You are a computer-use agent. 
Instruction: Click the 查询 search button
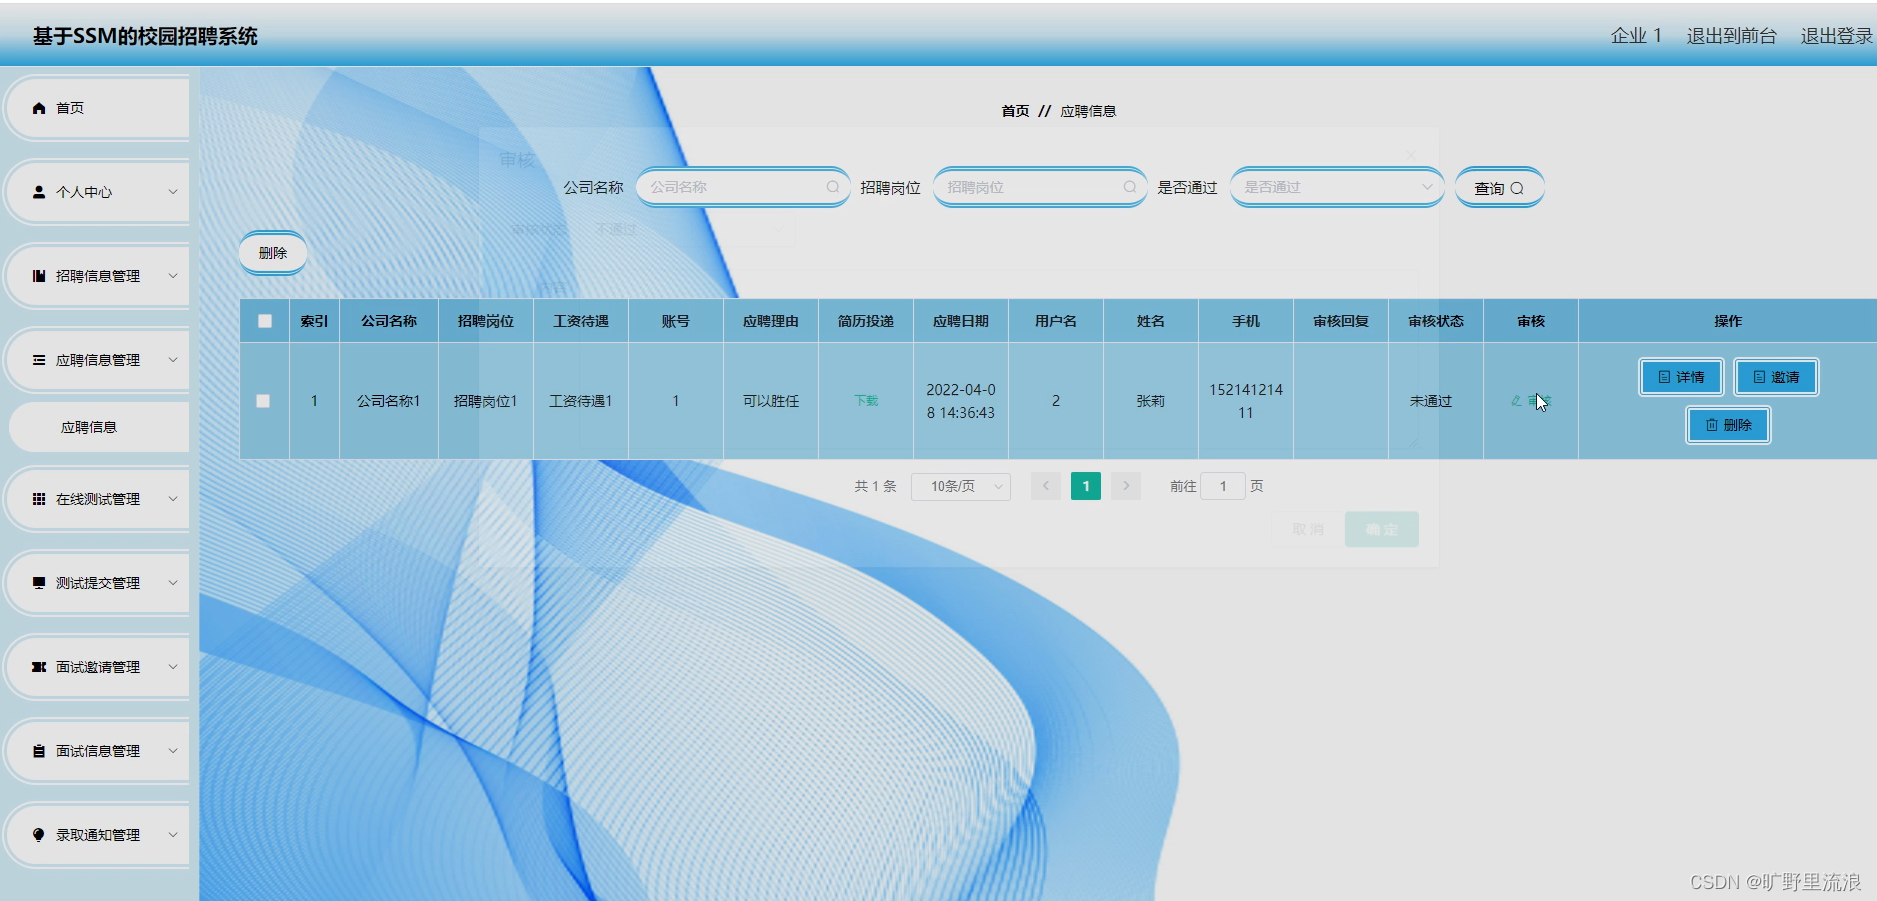1500,187
